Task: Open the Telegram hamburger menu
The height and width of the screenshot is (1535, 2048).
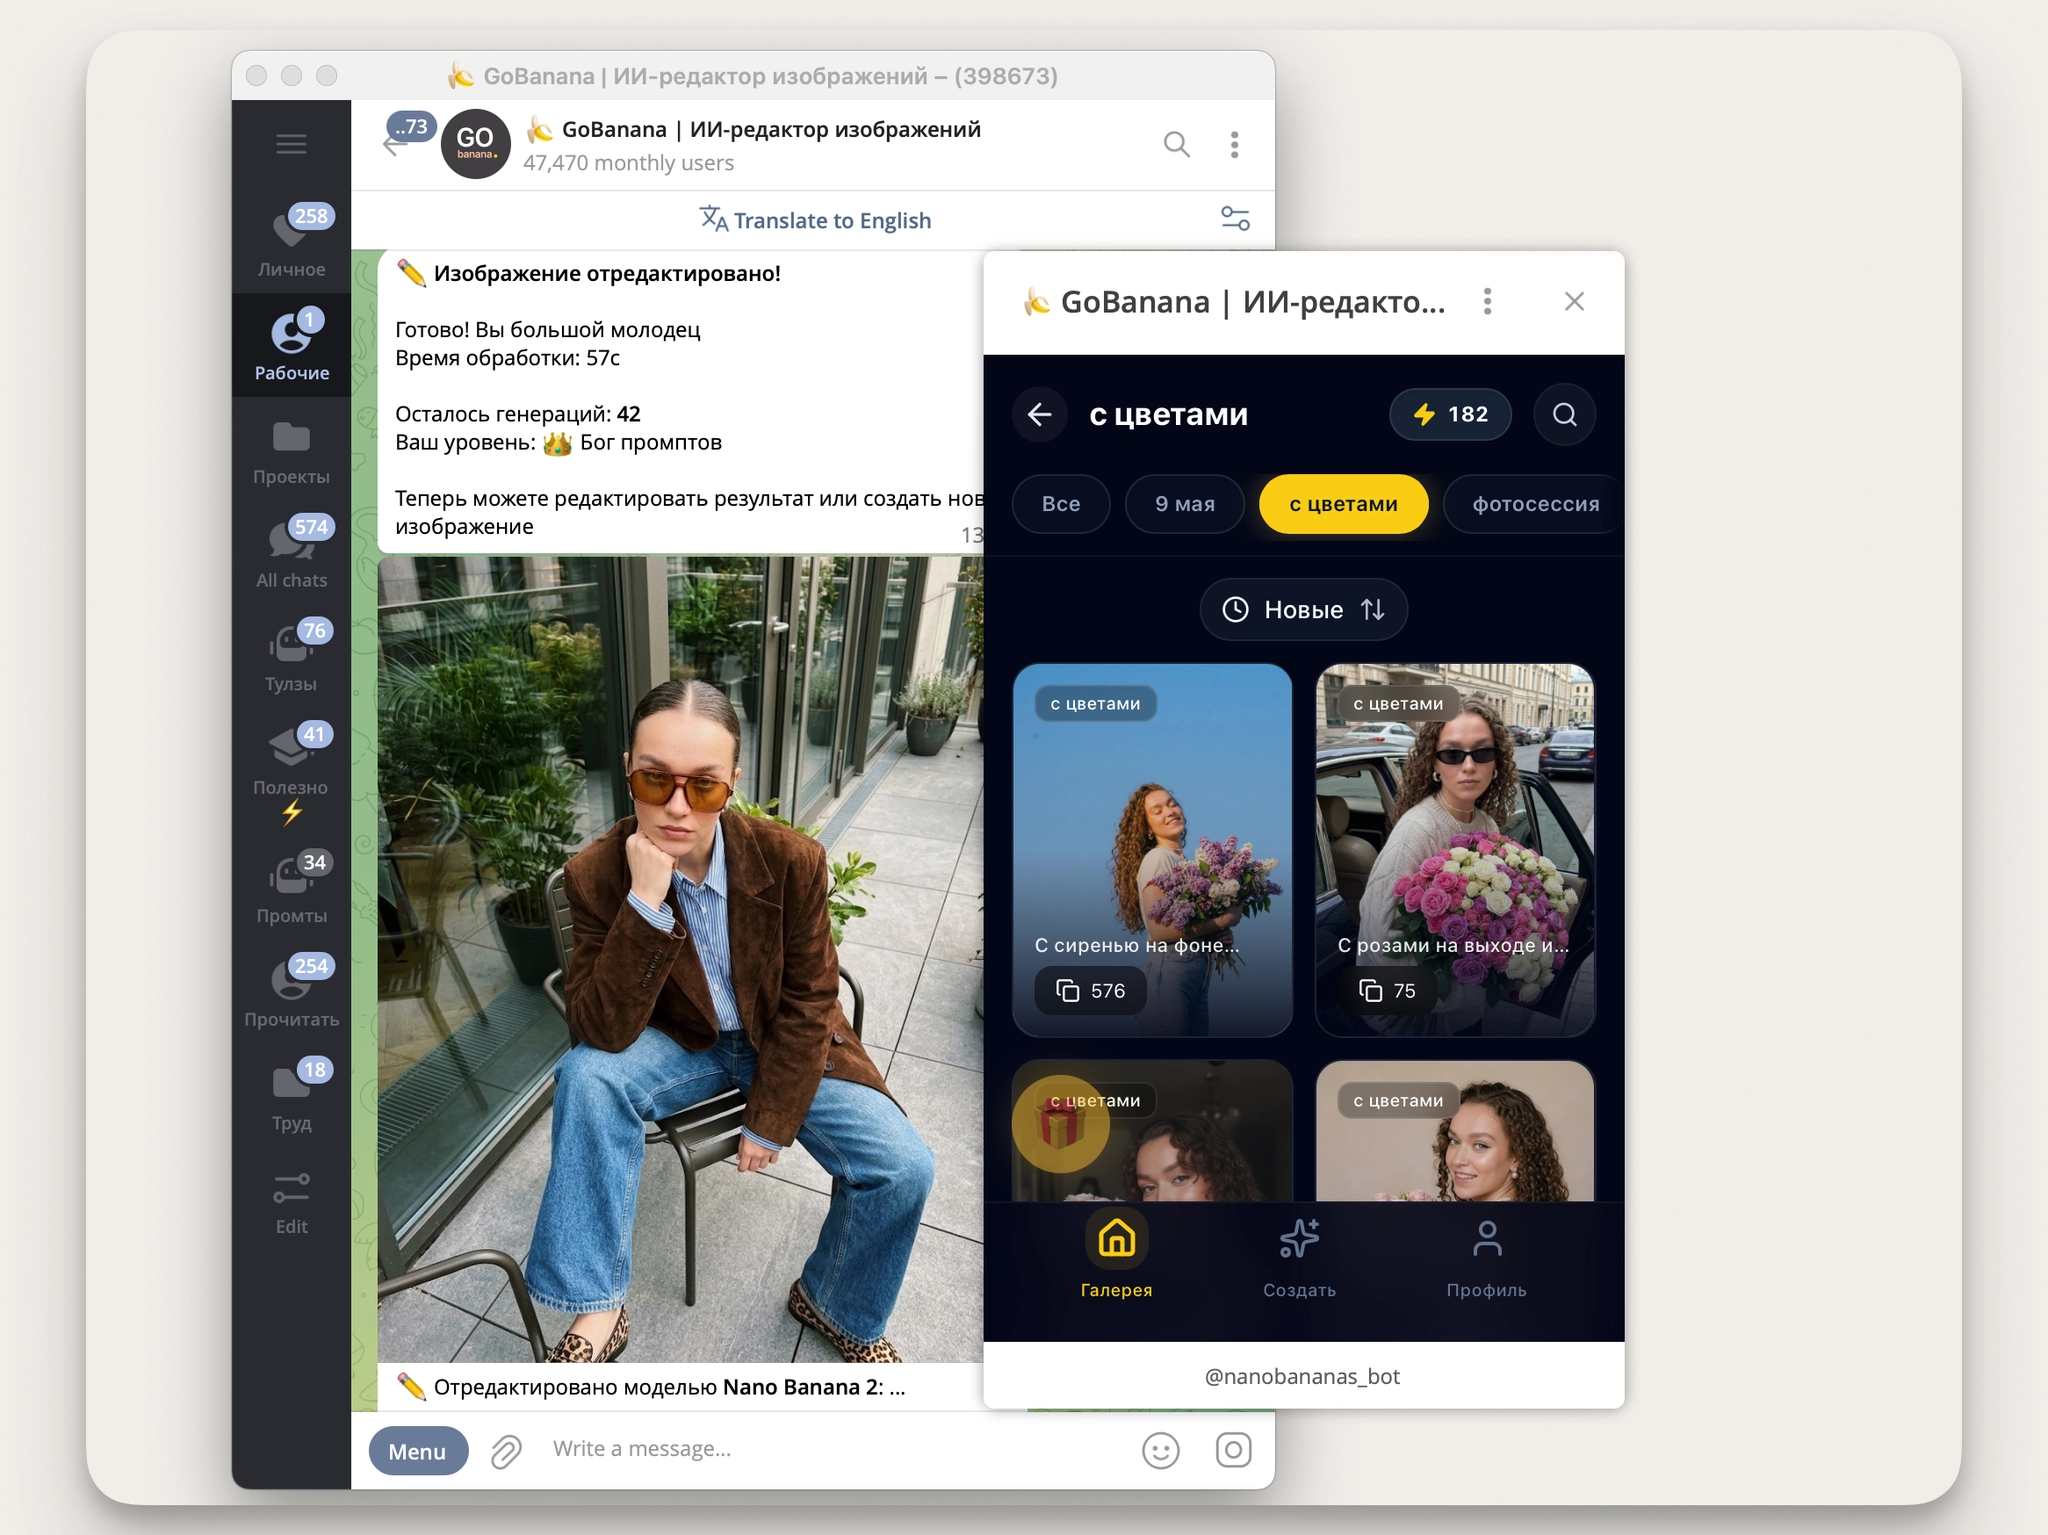Action: [291, 144]
